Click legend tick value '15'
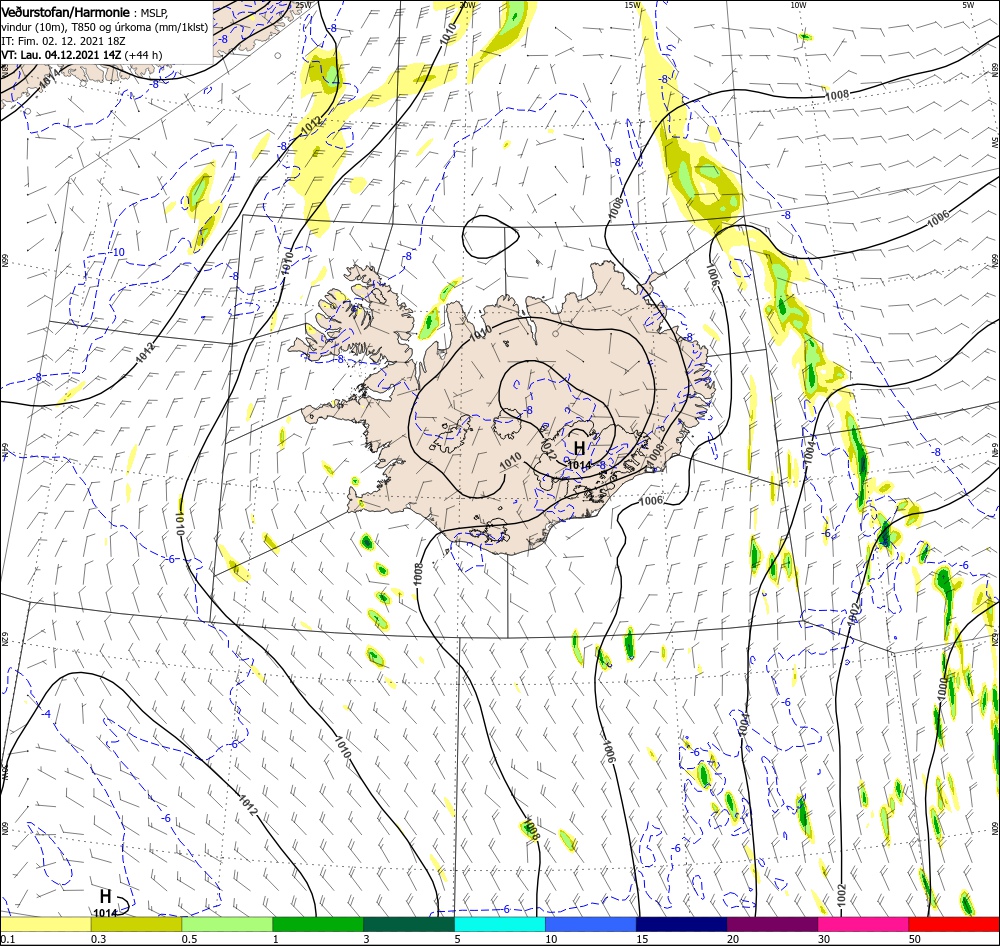Viewport: 1000px width, 946px height. coord(642,939)
